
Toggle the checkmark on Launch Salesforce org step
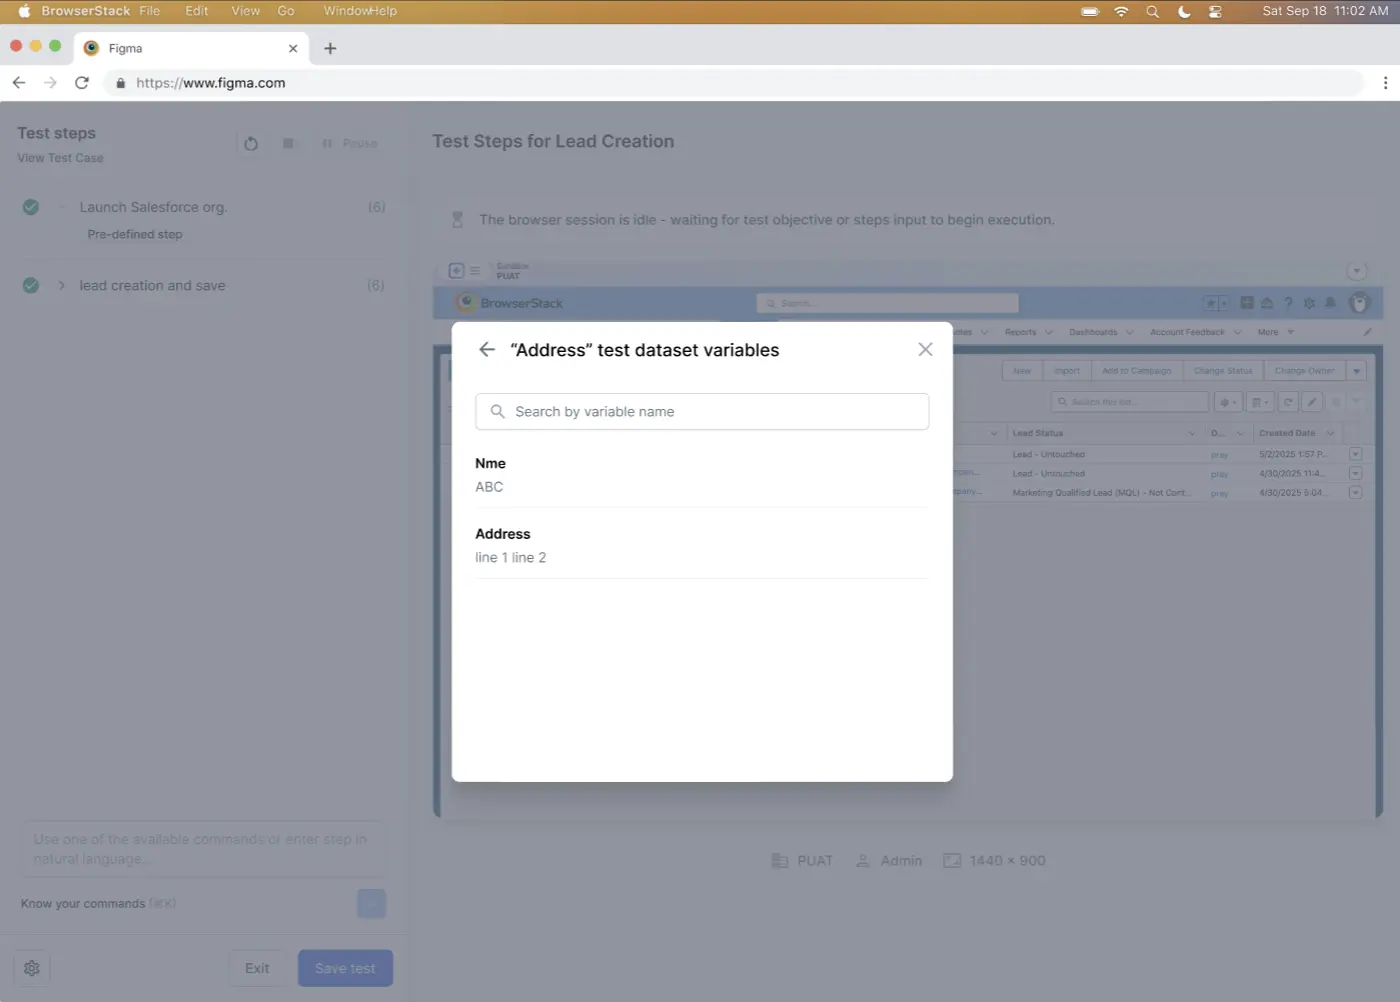[x=30, y=206]
